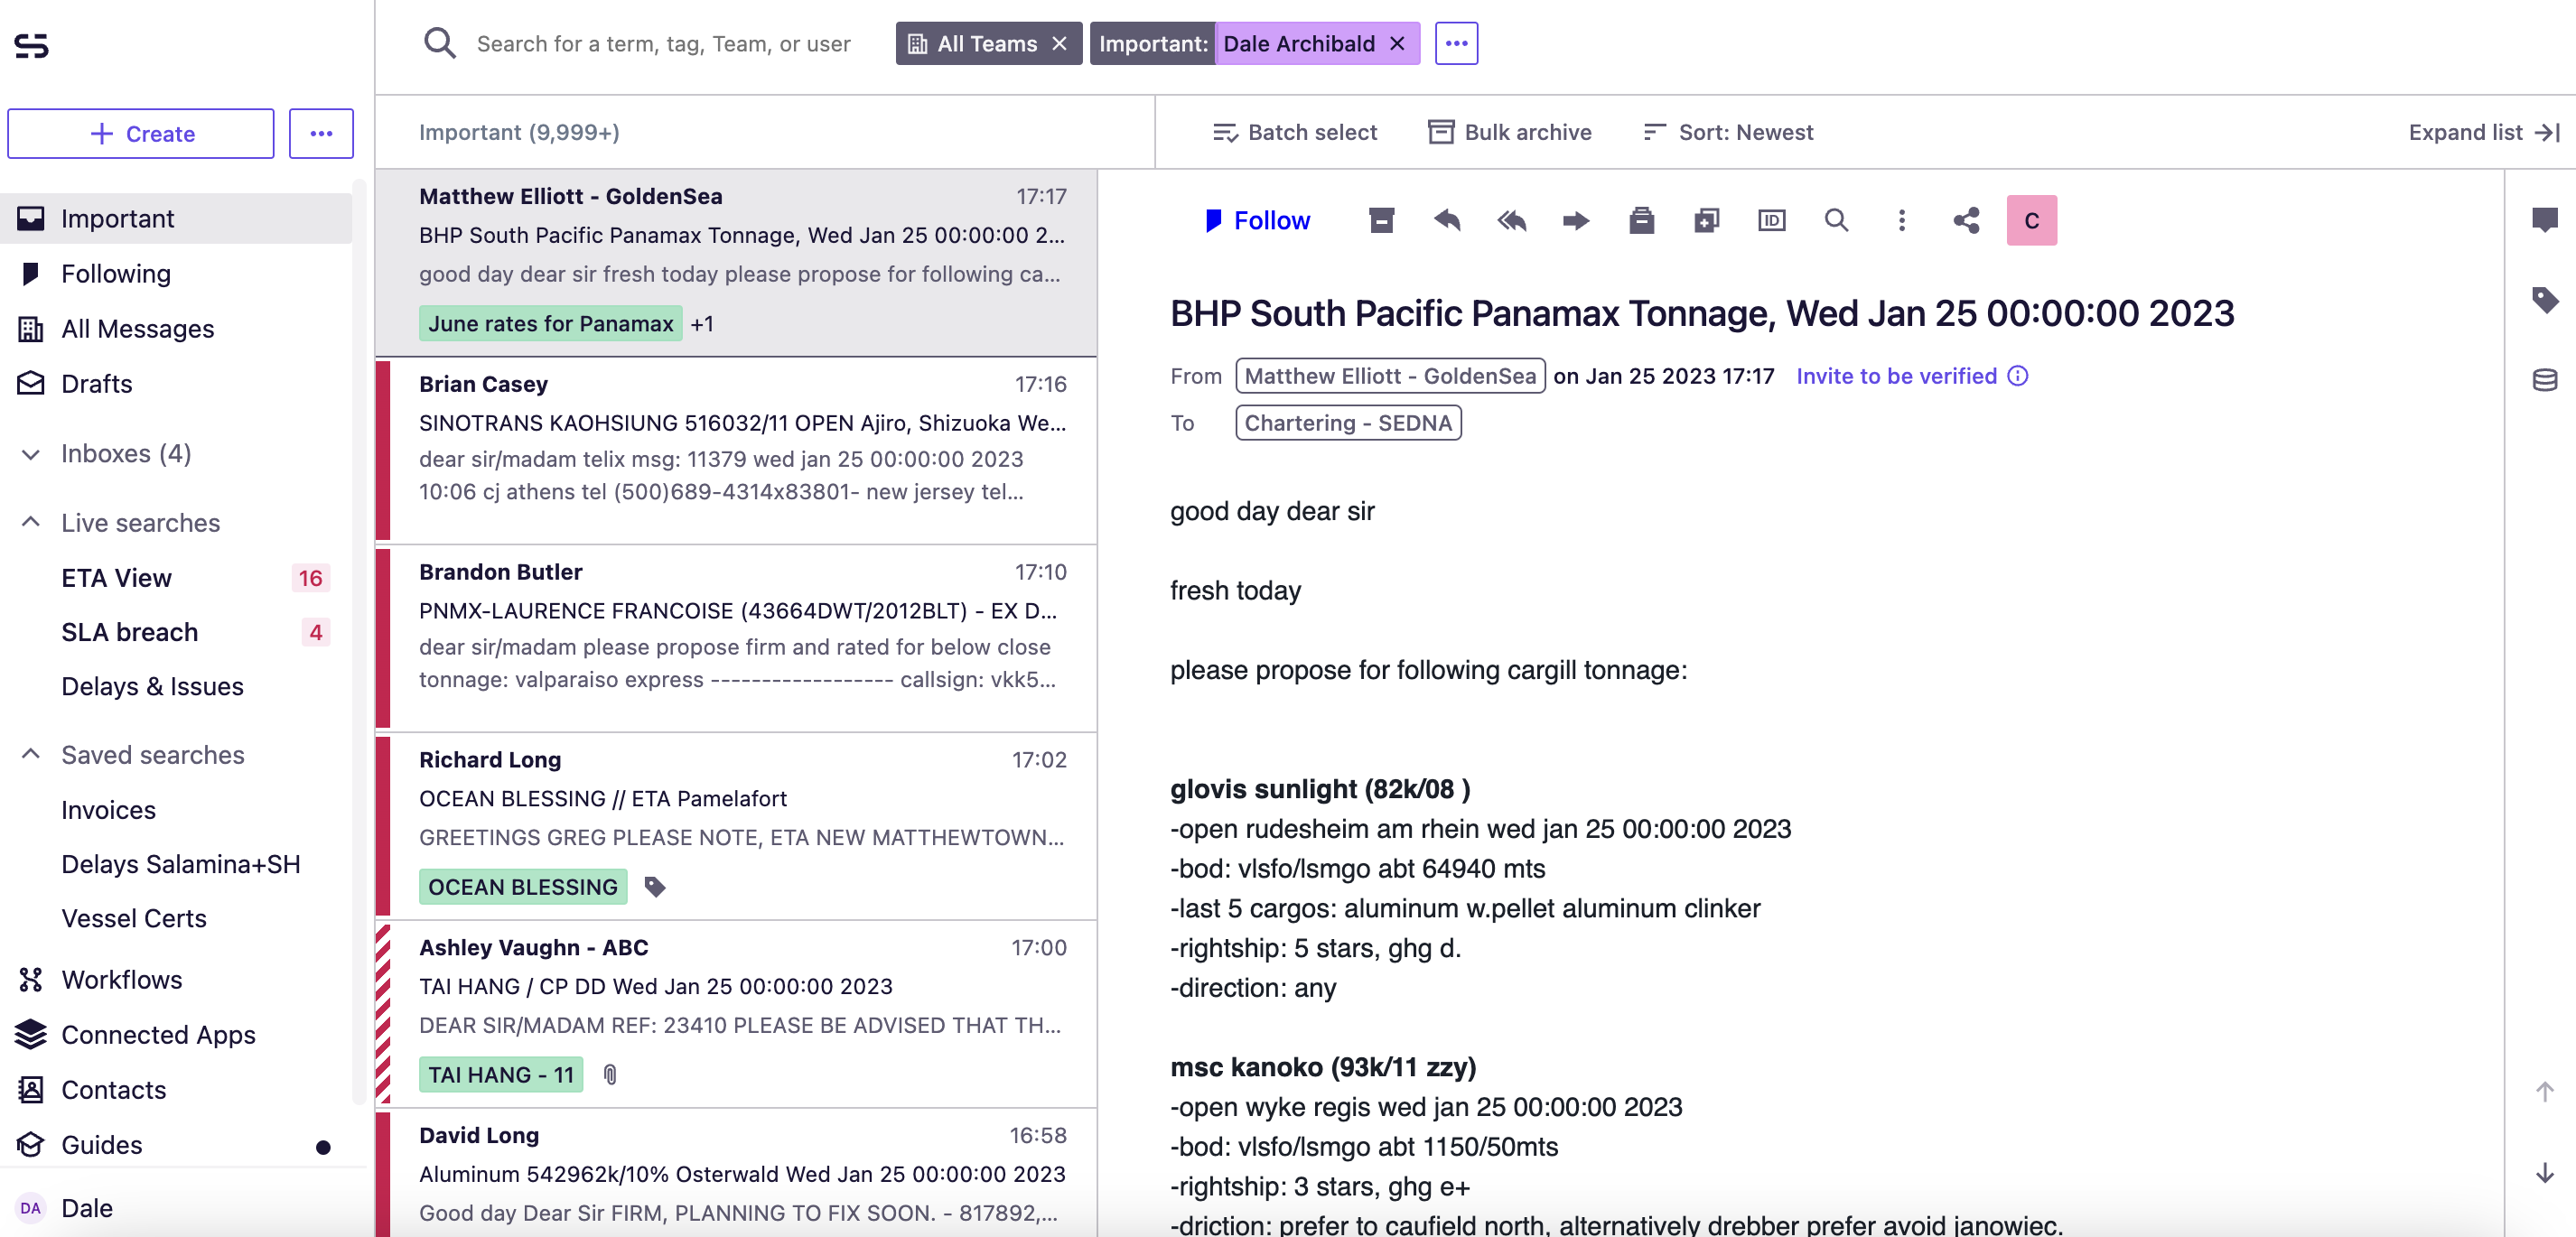Open the Important folder
Screen dimensions: 2576x1237
[176, 218]
